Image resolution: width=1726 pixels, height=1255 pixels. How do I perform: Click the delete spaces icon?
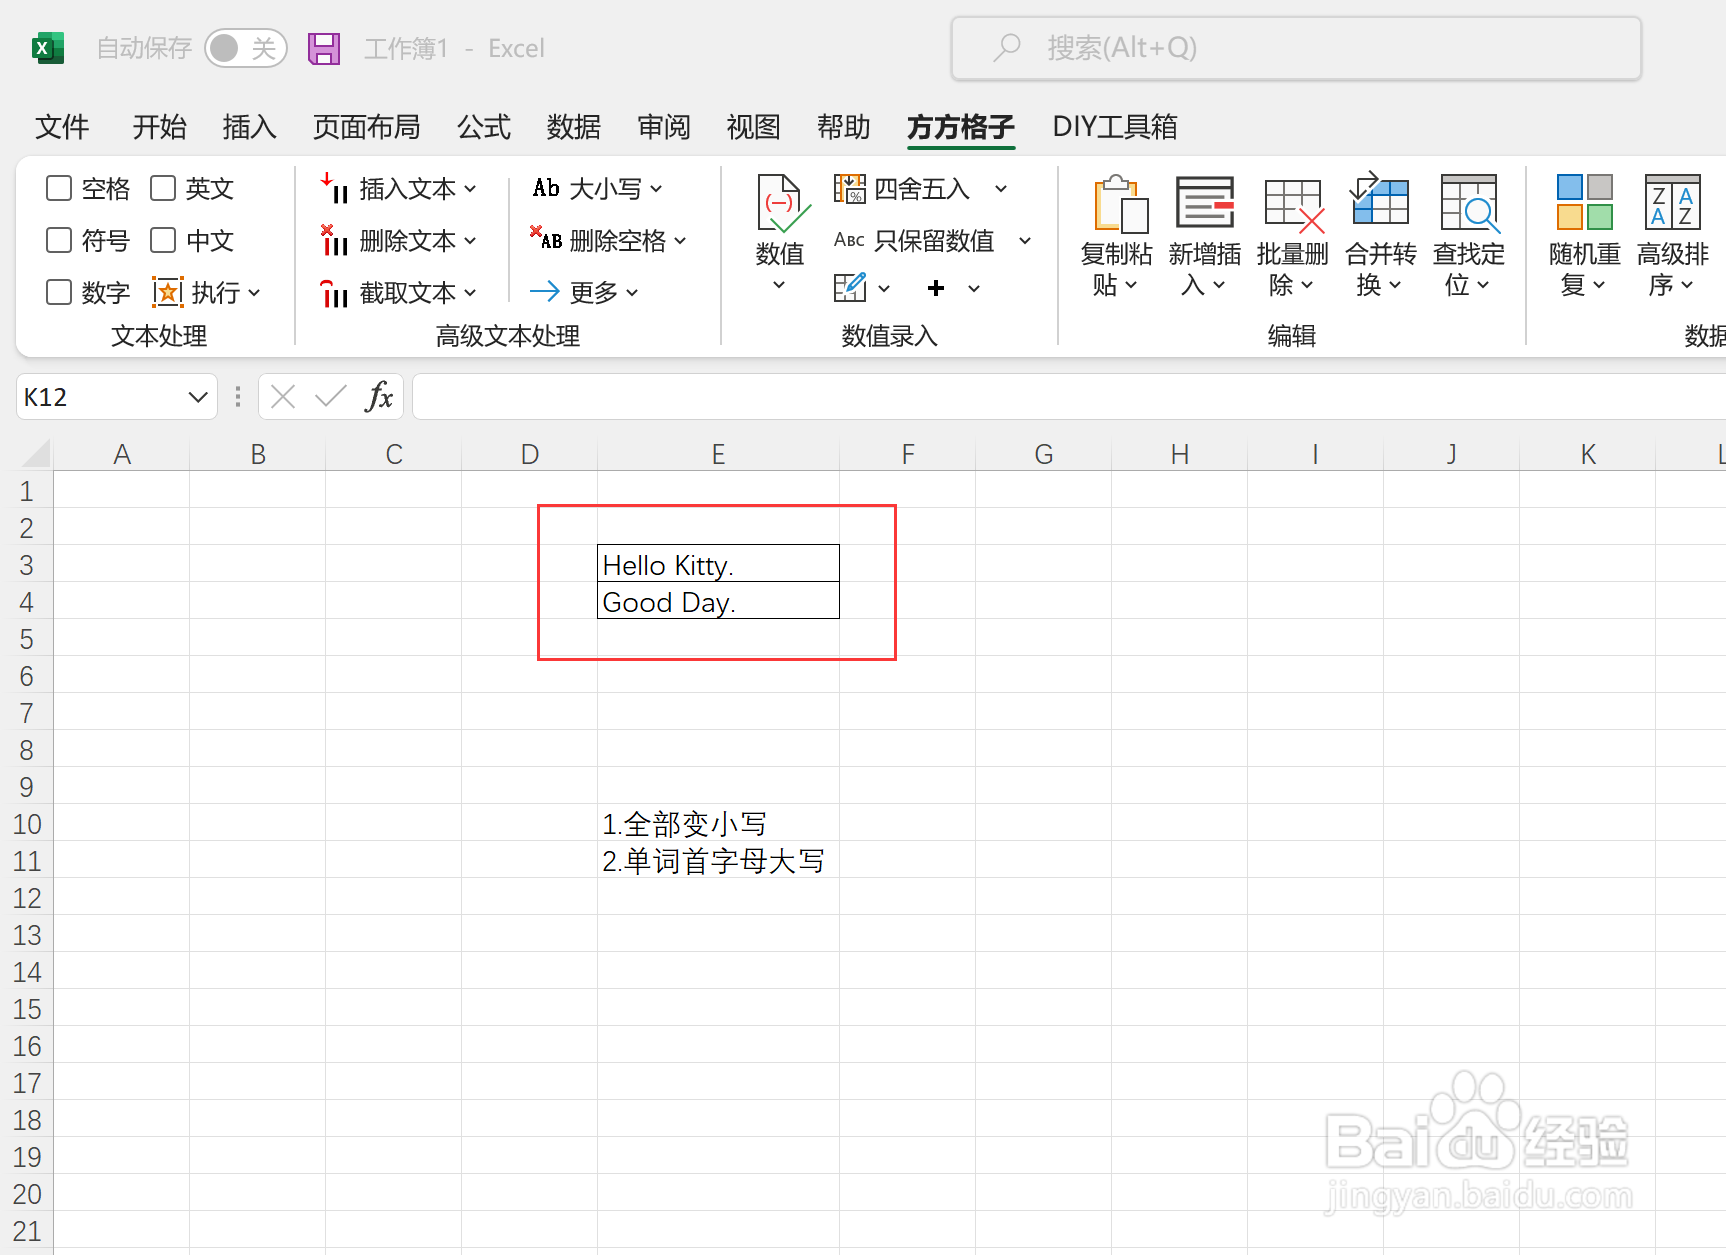(546, 239)
